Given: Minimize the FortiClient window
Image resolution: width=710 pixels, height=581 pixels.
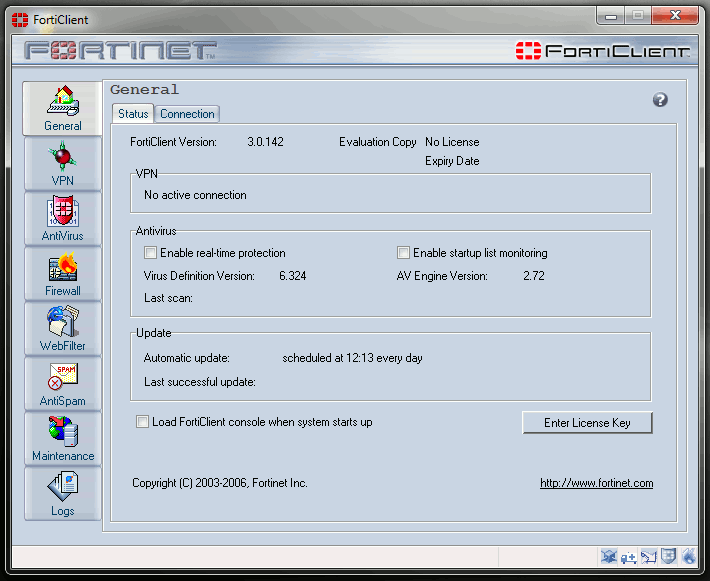Looking at the screenshot, I should tap(611, 16).
